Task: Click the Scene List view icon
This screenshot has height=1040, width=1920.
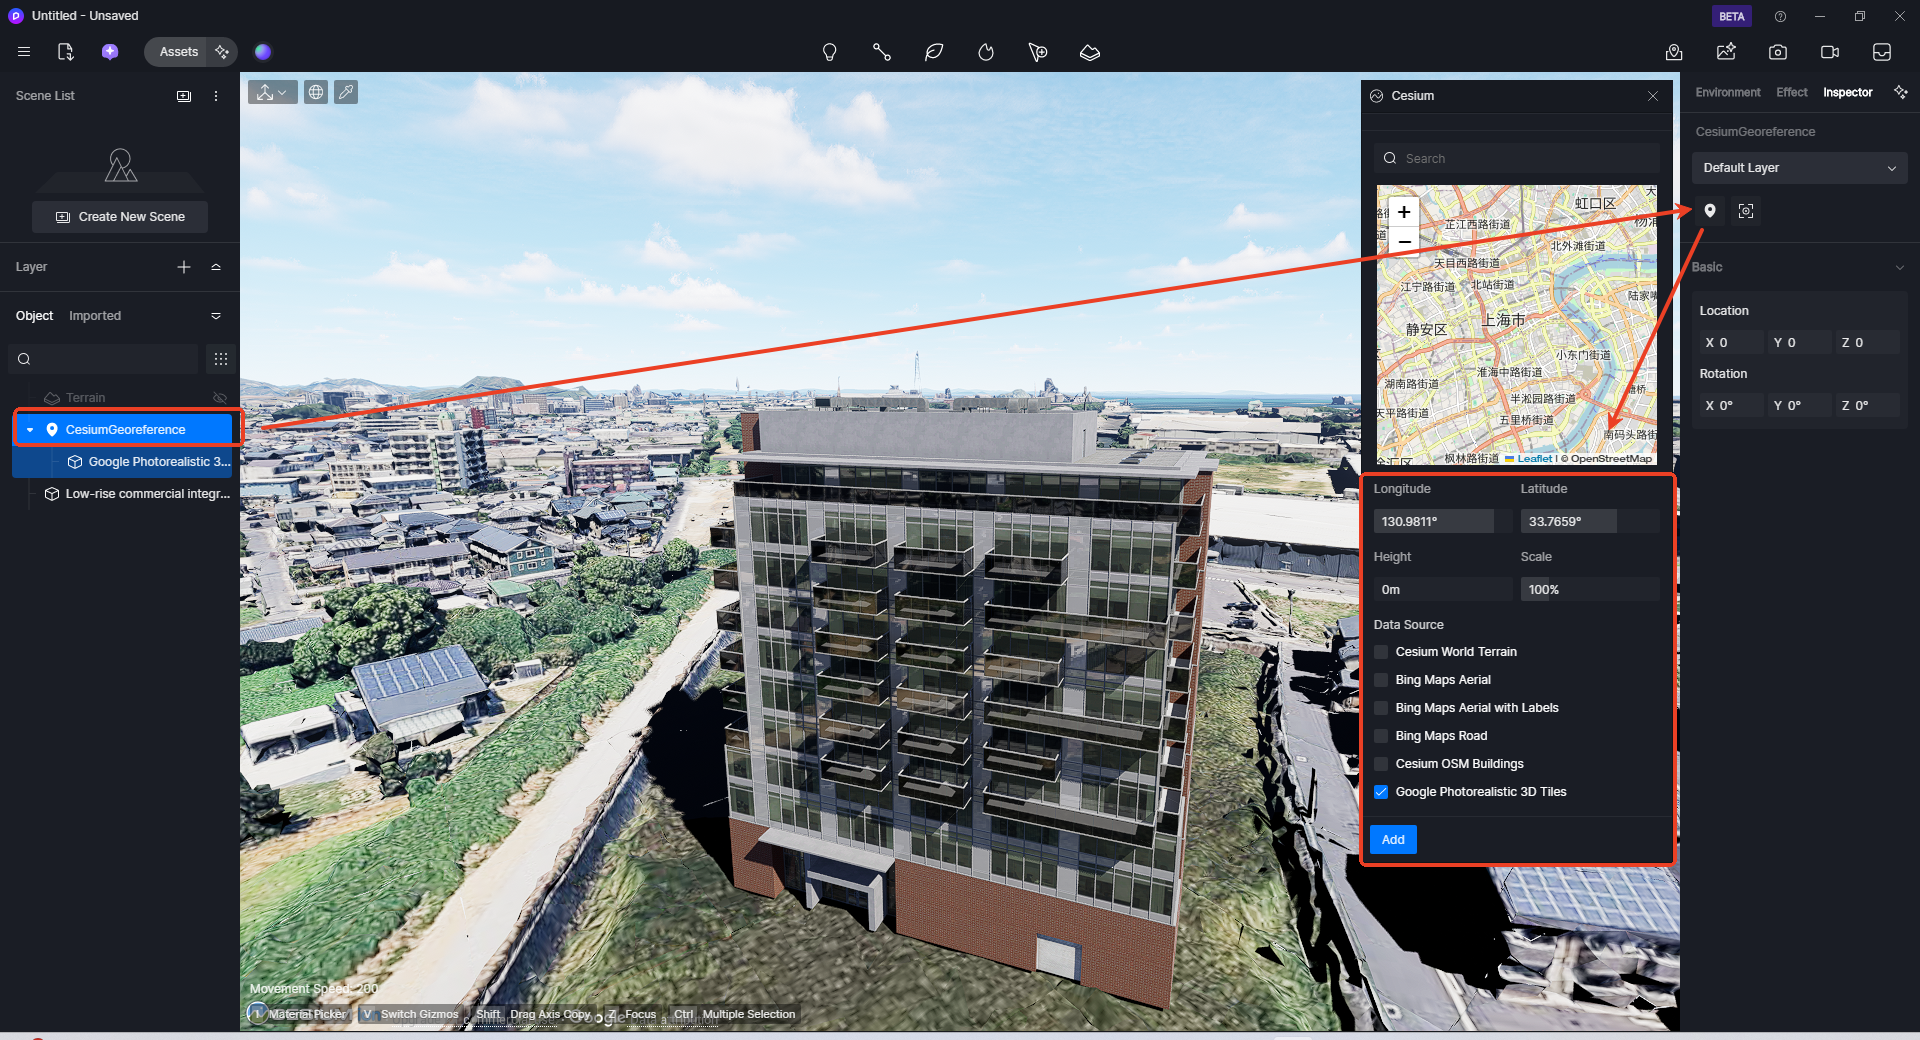Action: pos(184,96)
